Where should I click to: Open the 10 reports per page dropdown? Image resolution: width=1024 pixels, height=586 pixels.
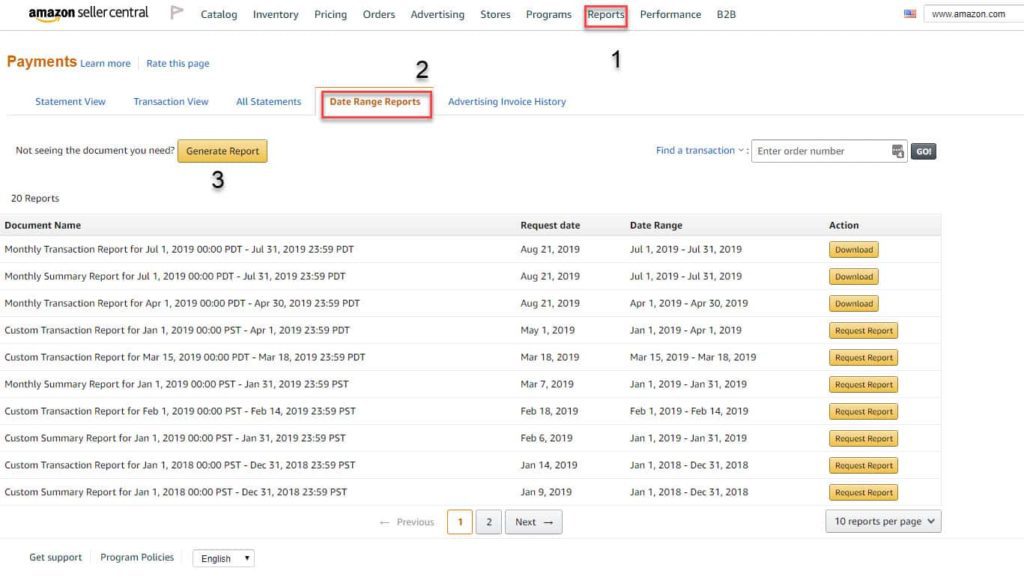click(883, 521)
